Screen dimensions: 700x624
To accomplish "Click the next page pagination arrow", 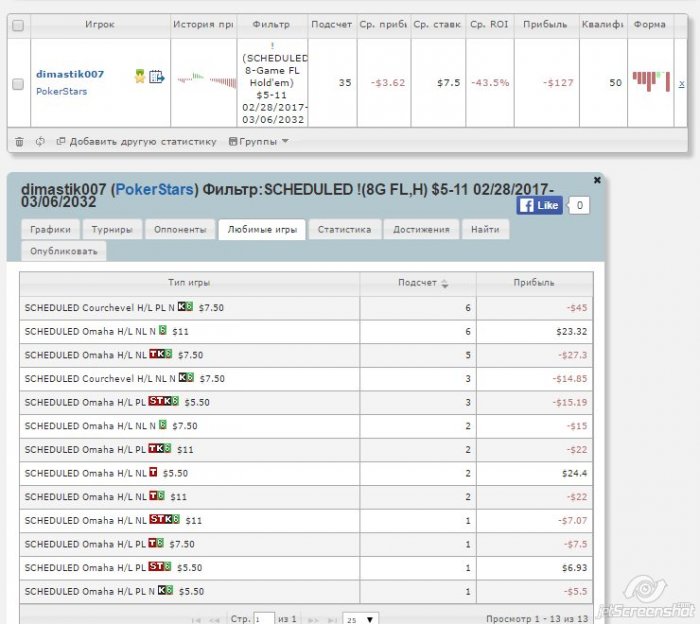I will point(312,620).
